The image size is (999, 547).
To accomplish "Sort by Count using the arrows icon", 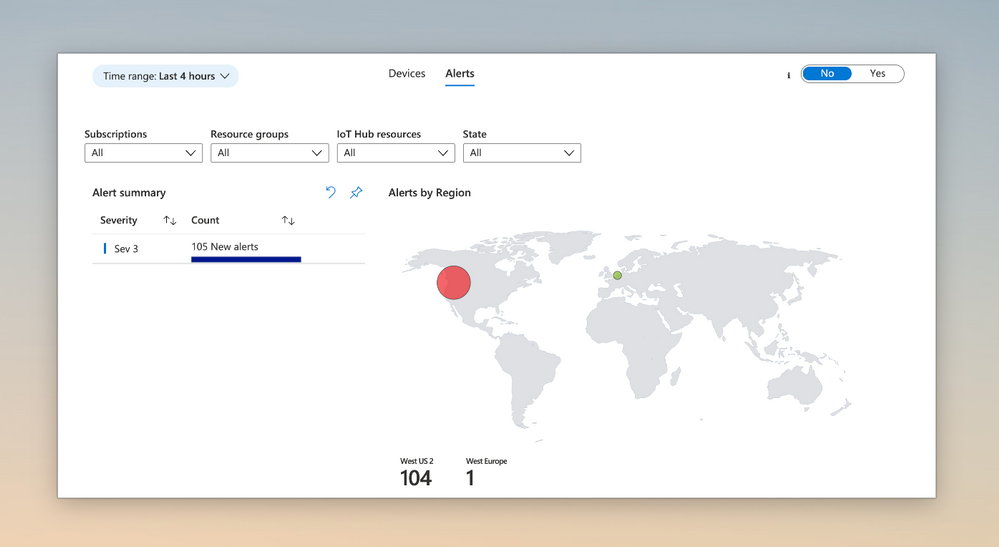I will (x=288, y=220).
